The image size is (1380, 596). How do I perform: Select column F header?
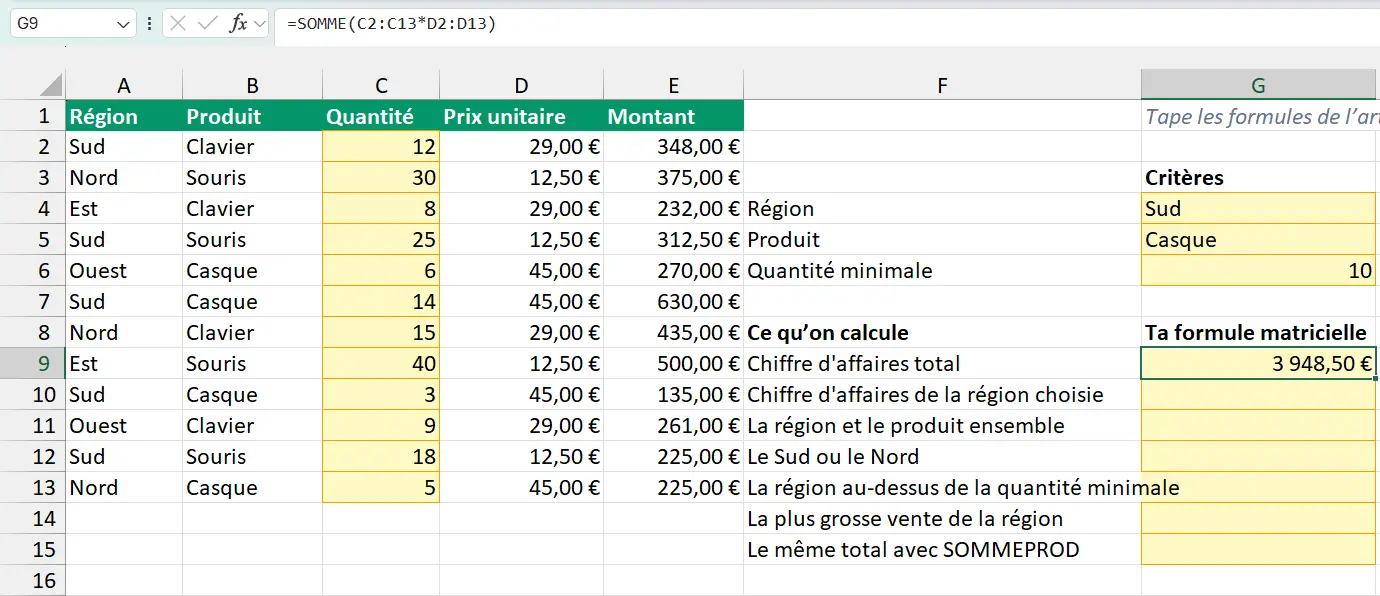coord(942,87)
